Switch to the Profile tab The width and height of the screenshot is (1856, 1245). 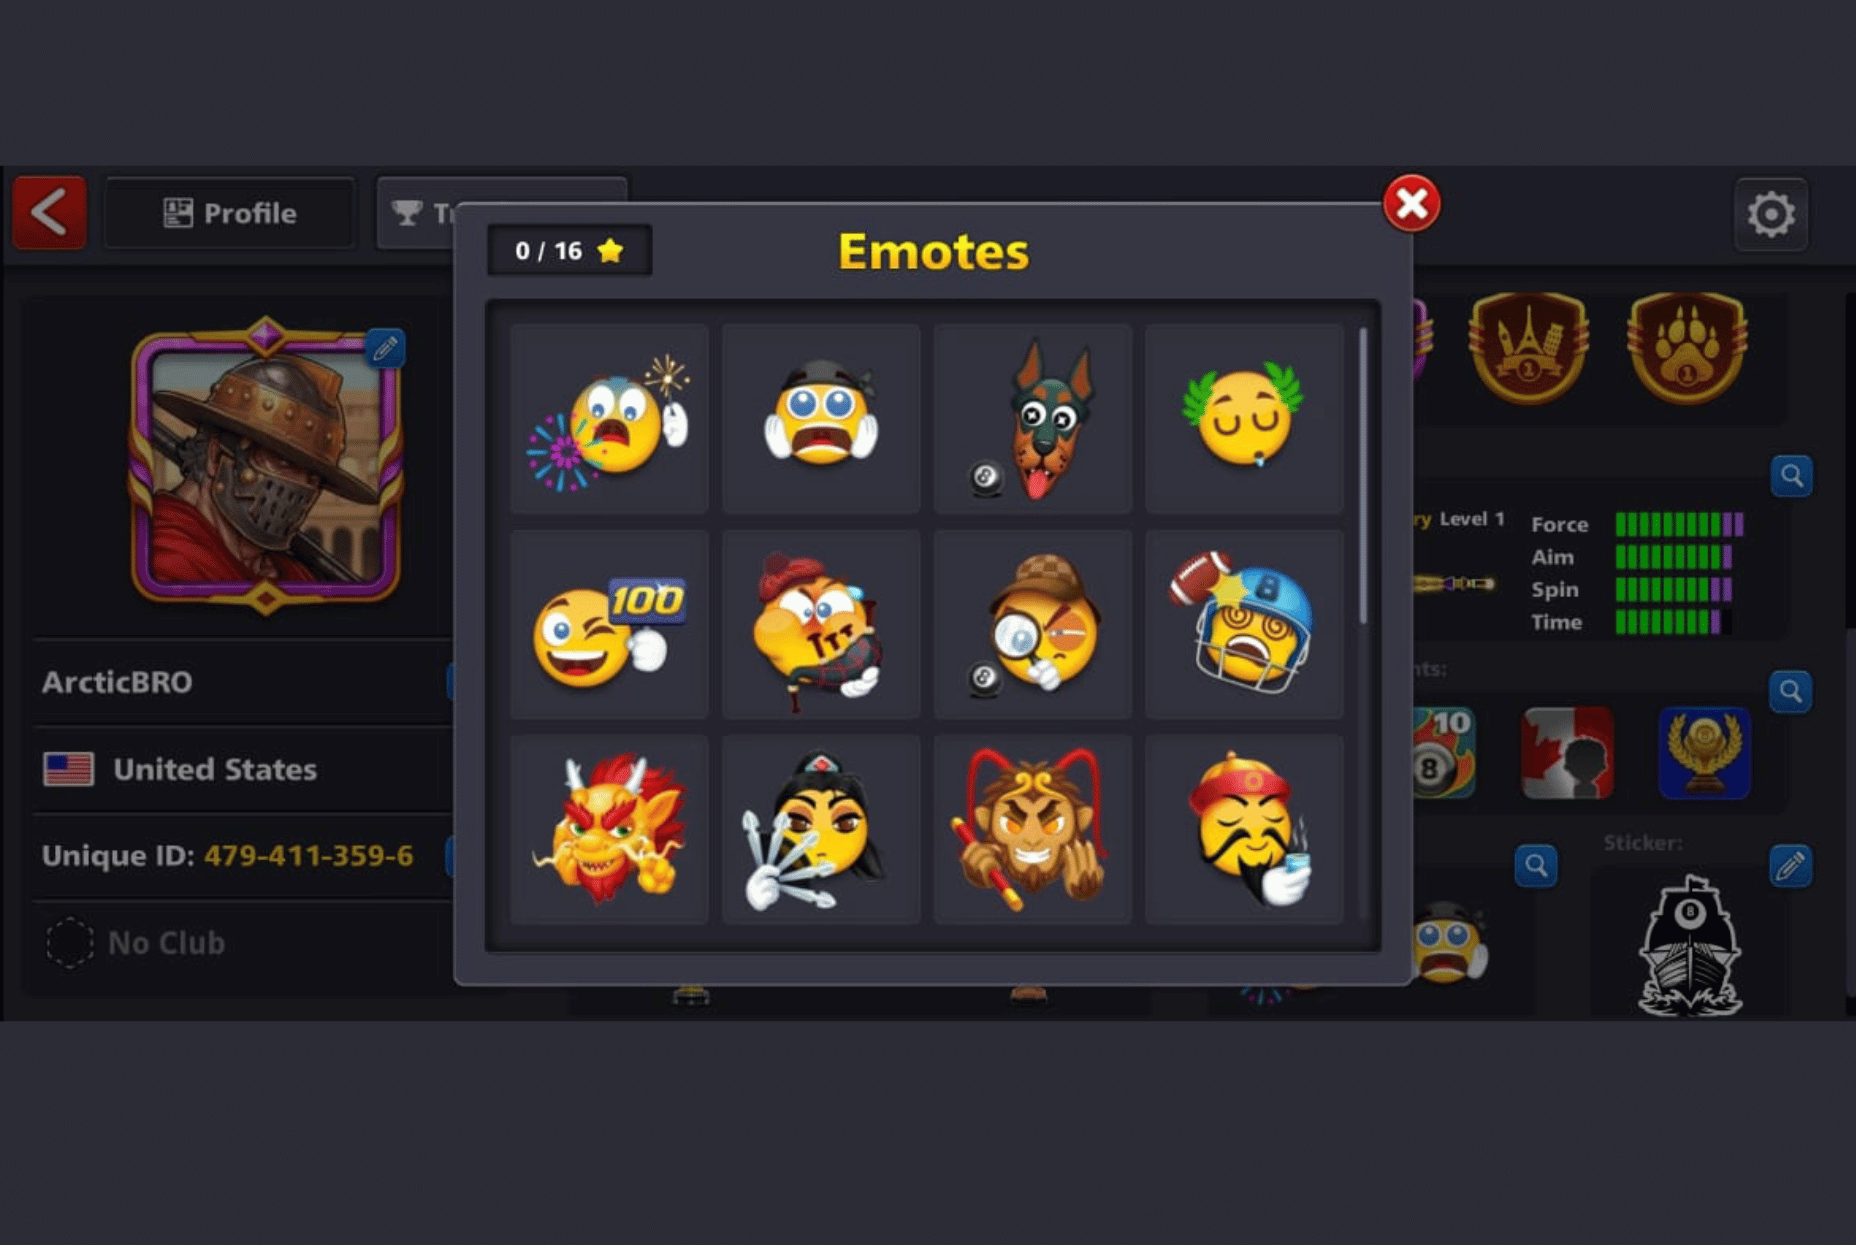click(x=230, y=213)
